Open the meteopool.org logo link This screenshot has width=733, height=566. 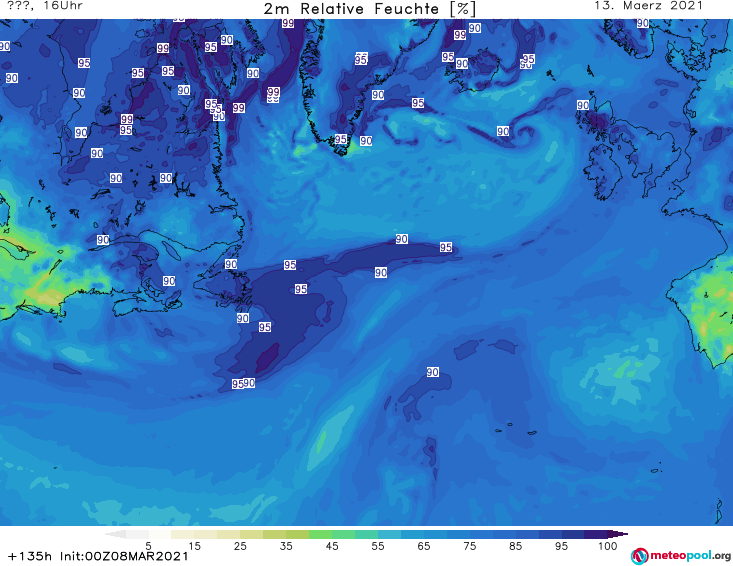coord(681,556)
